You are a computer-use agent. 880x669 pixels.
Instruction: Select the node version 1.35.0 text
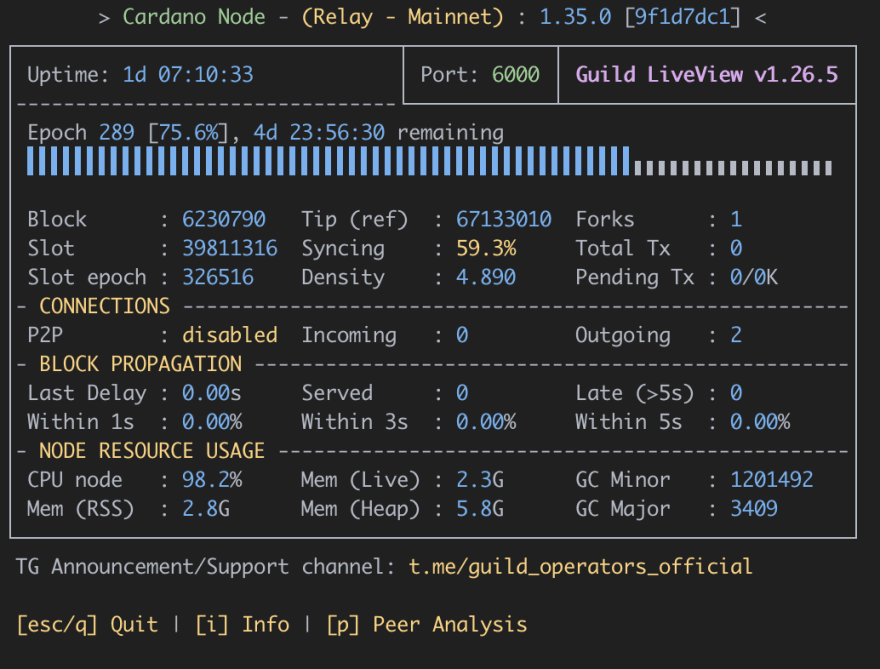click(x=575, y=17)
